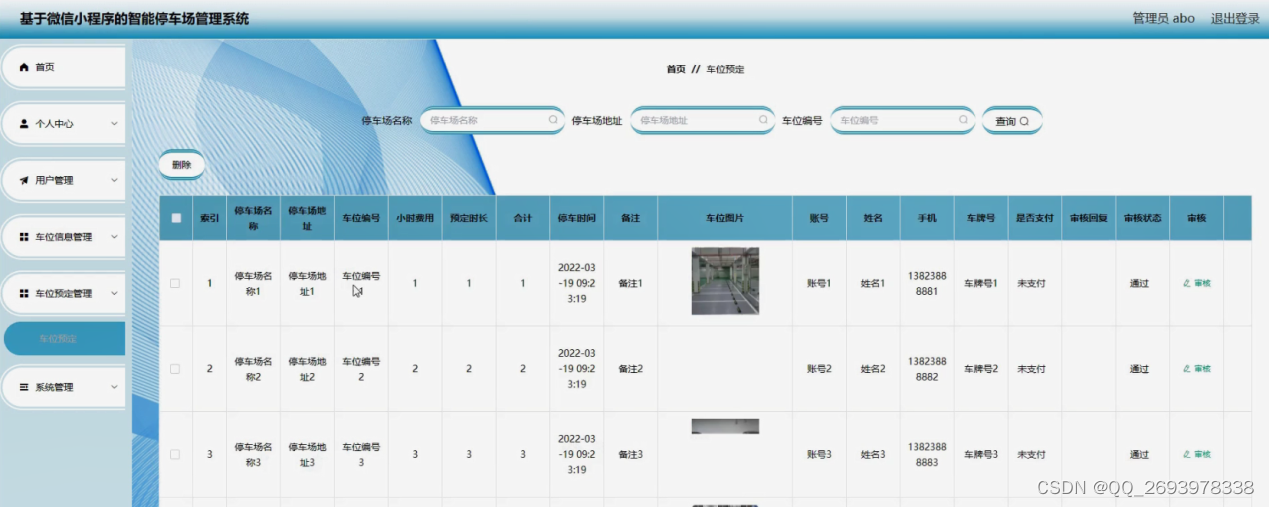Click cell 备注3
This screenshot has width=1269, height=507.
tap(630, 454)
